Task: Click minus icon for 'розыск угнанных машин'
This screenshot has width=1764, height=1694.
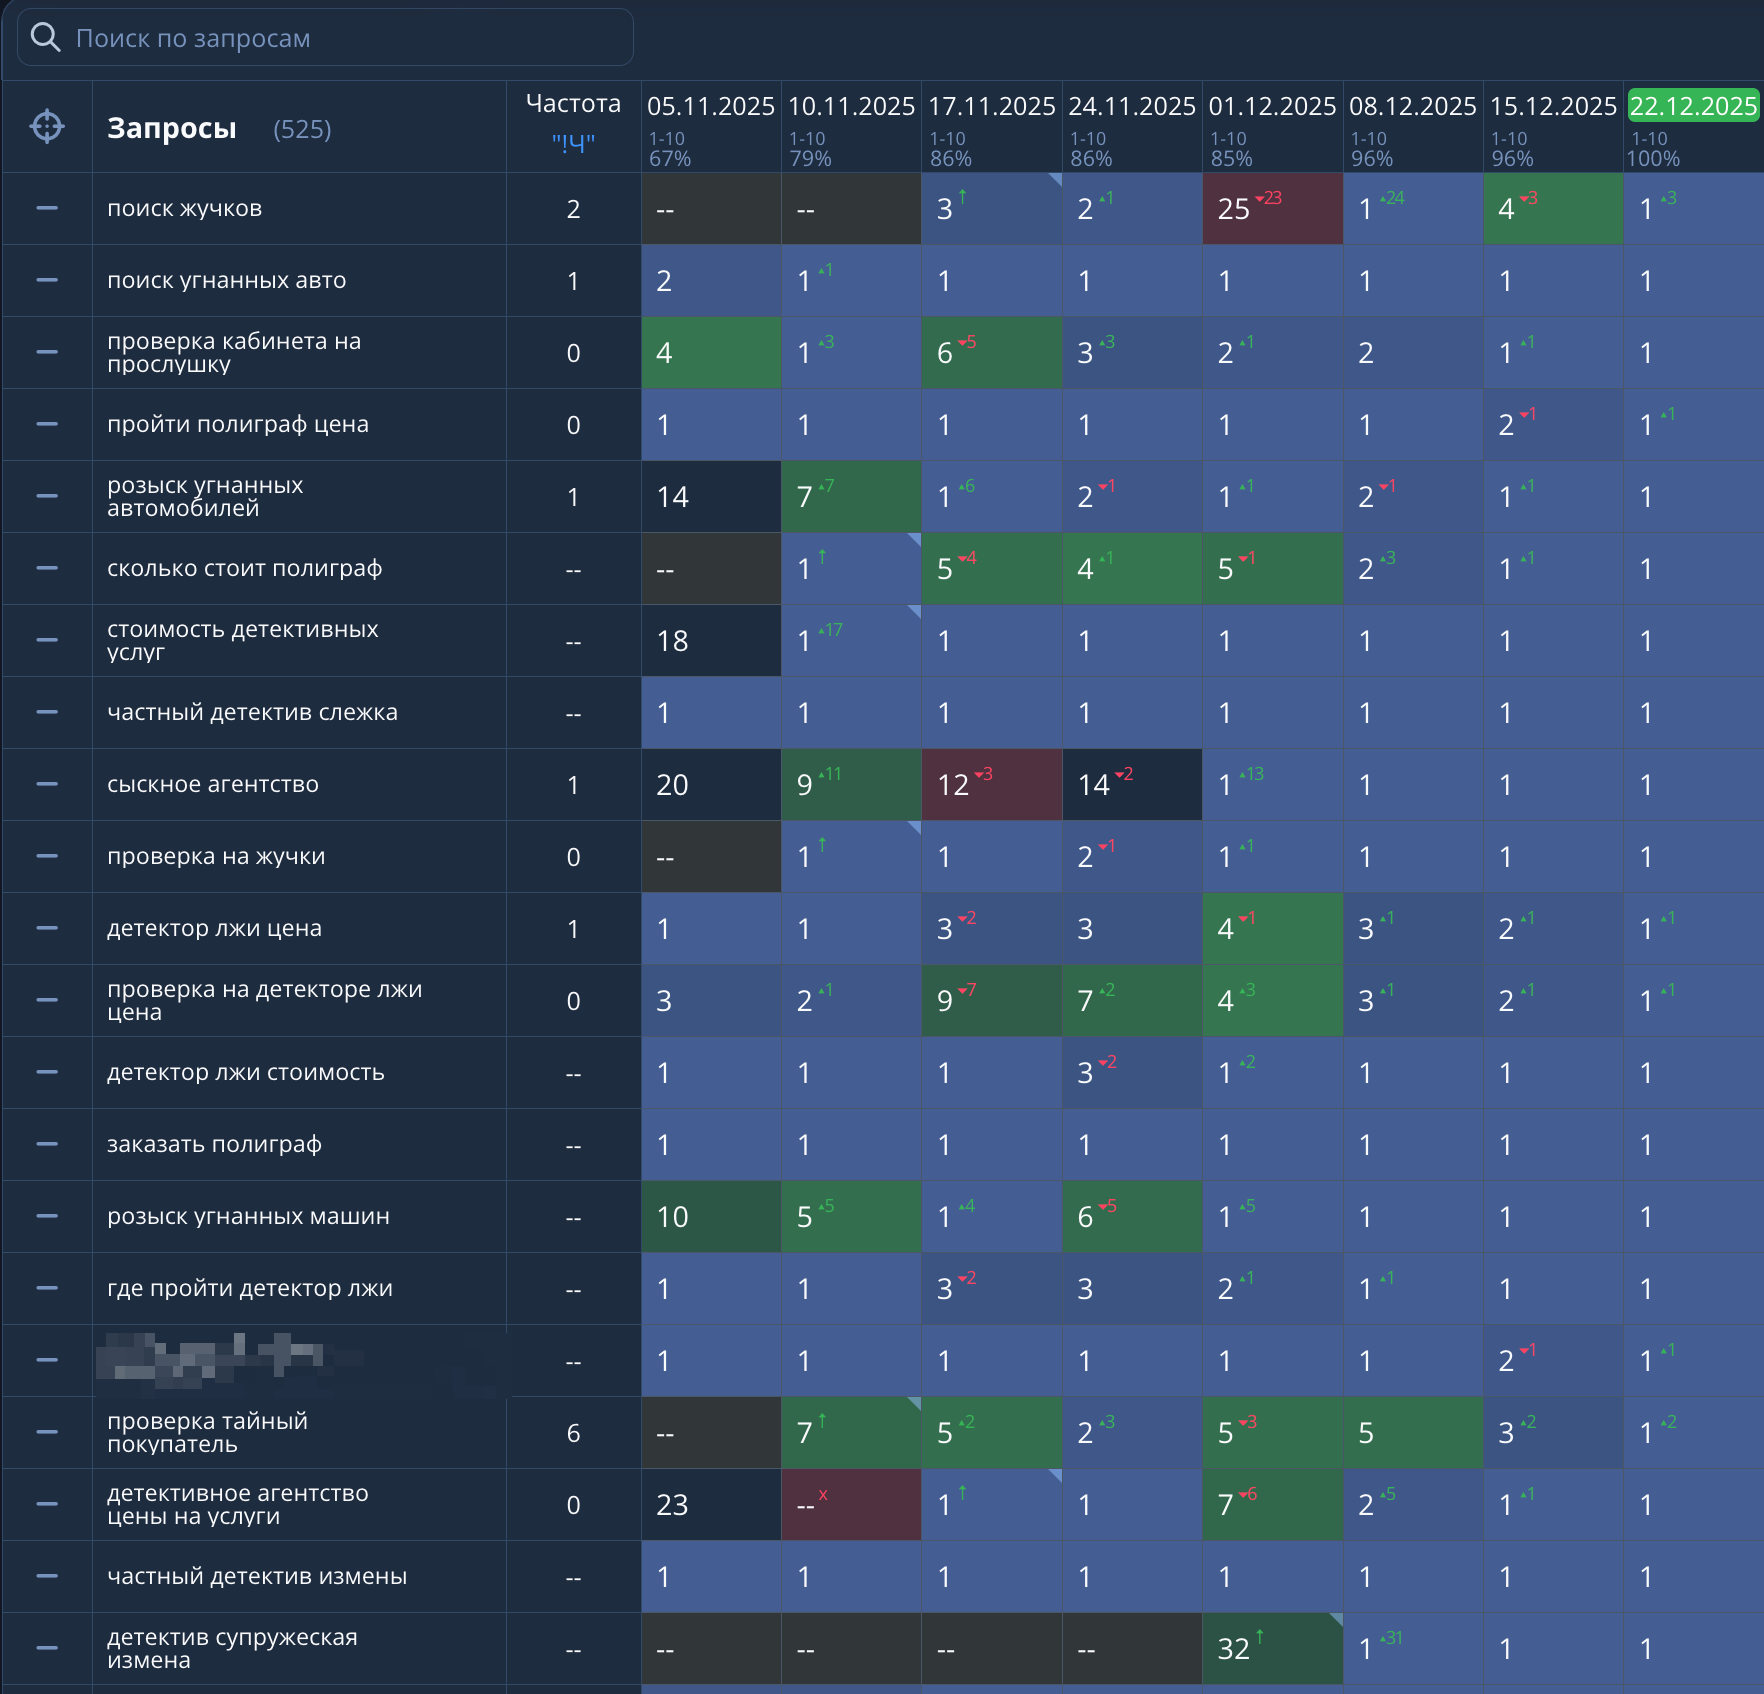Action: (x=47, y=1216)
